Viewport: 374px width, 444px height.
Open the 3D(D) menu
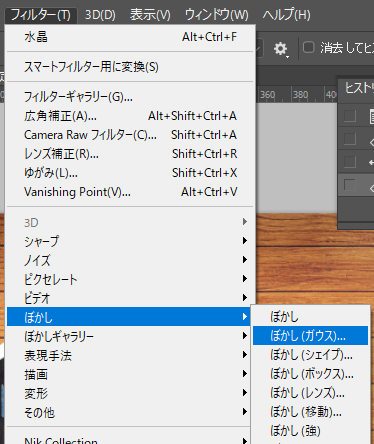(x=100, y=15)
